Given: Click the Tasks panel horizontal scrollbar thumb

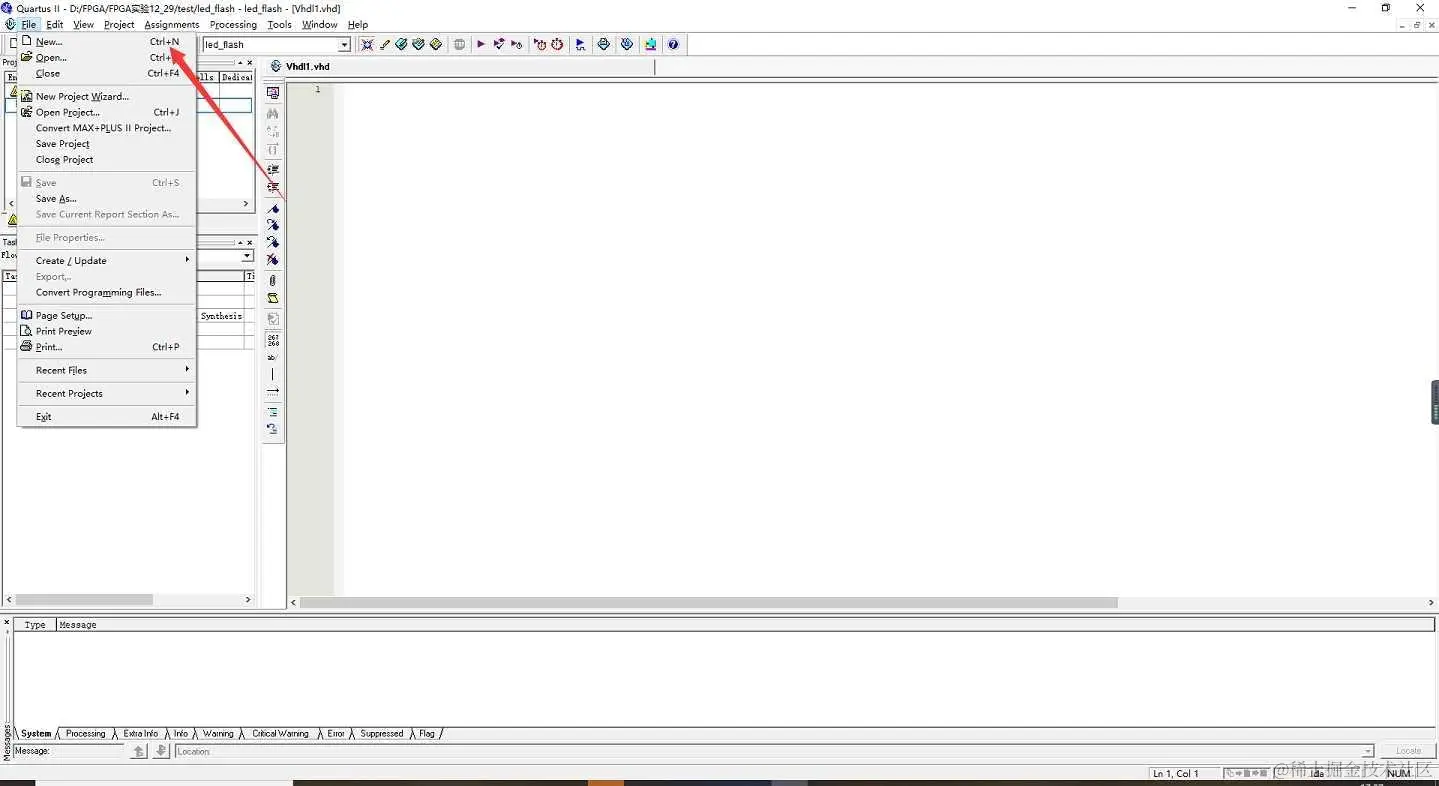Looking at the screenshot, I should click(x=84, y=599).
